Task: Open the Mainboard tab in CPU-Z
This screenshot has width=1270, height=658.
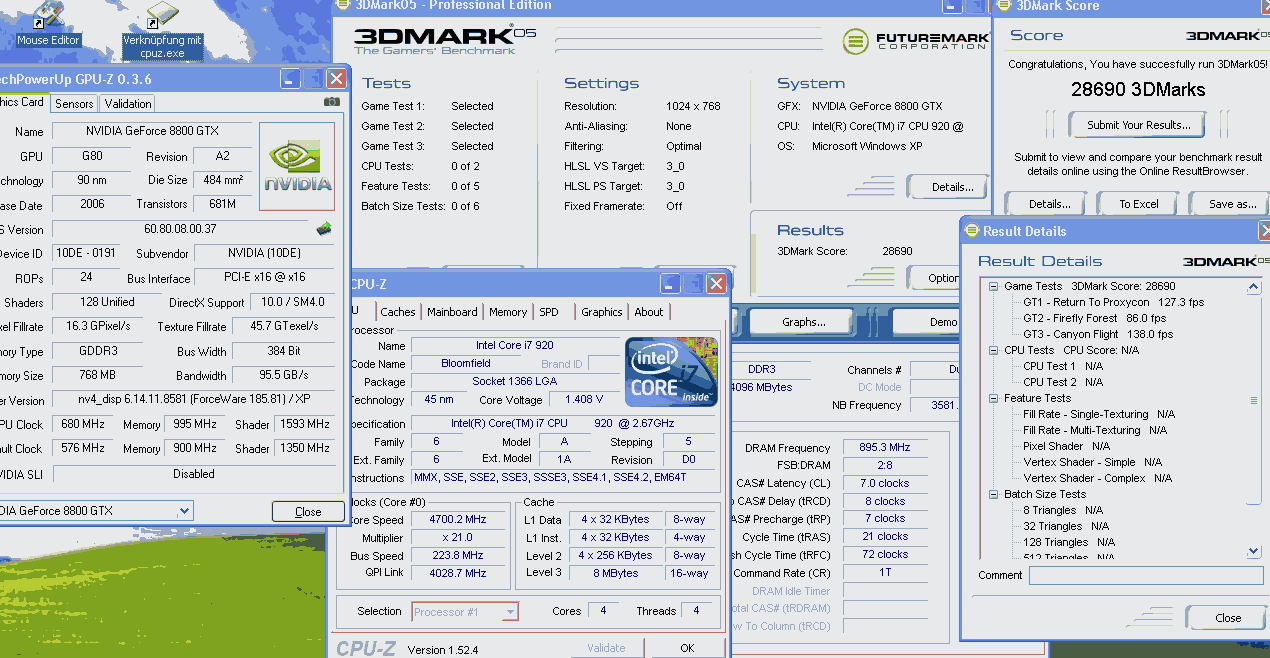Action: click(x=452, y=312)
